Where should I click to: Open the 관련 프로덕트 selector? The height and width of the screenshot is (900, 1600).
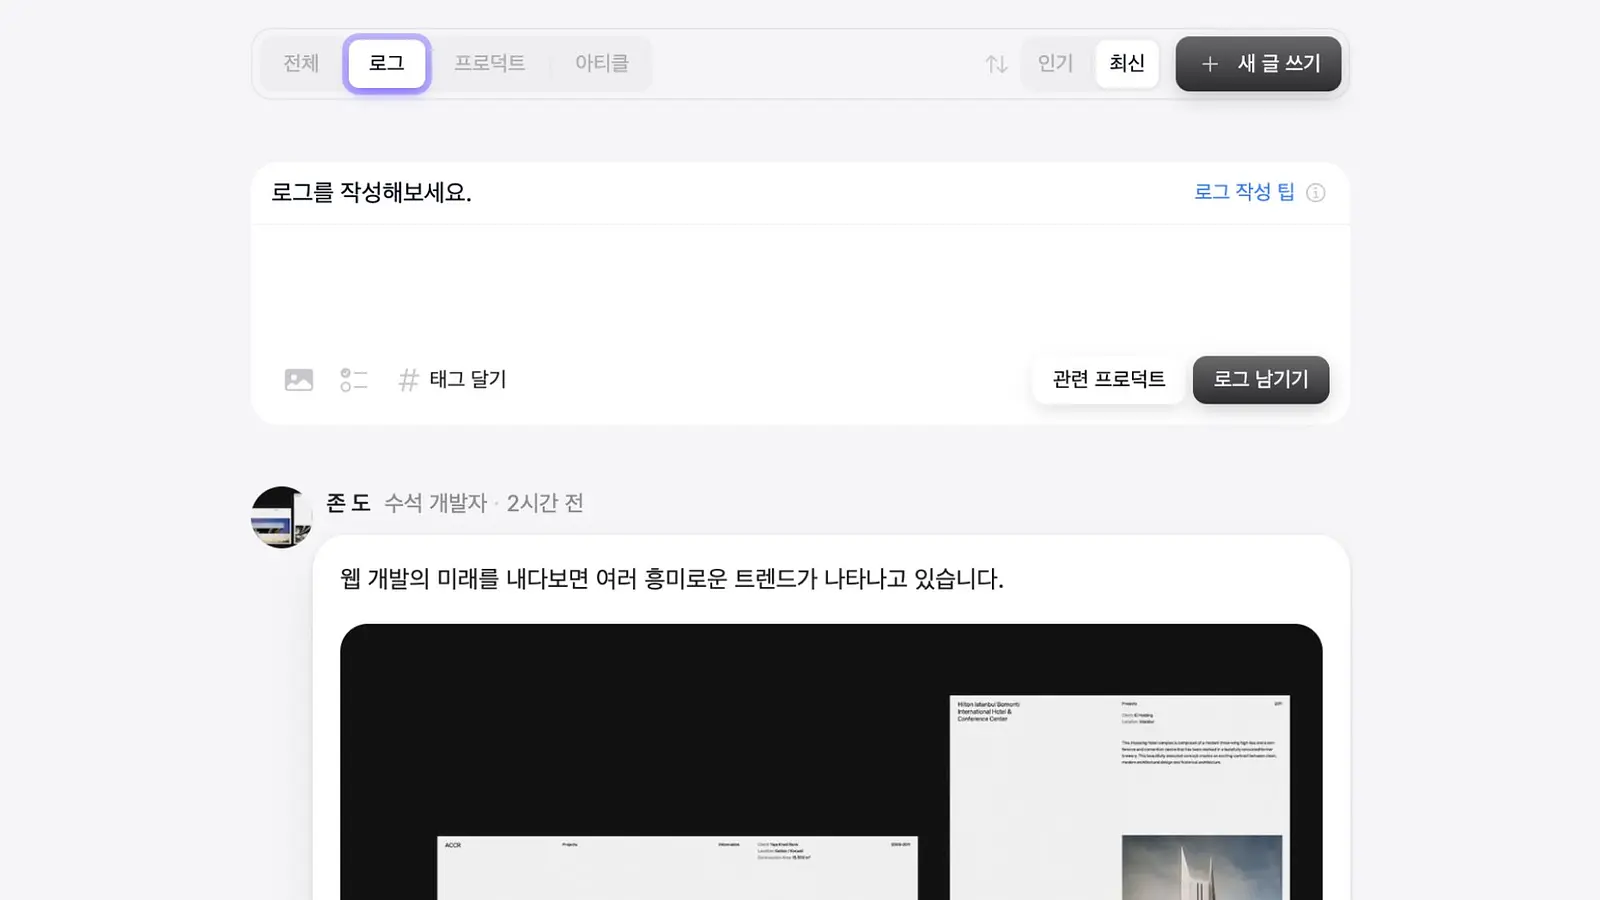tap(1109, 380)
